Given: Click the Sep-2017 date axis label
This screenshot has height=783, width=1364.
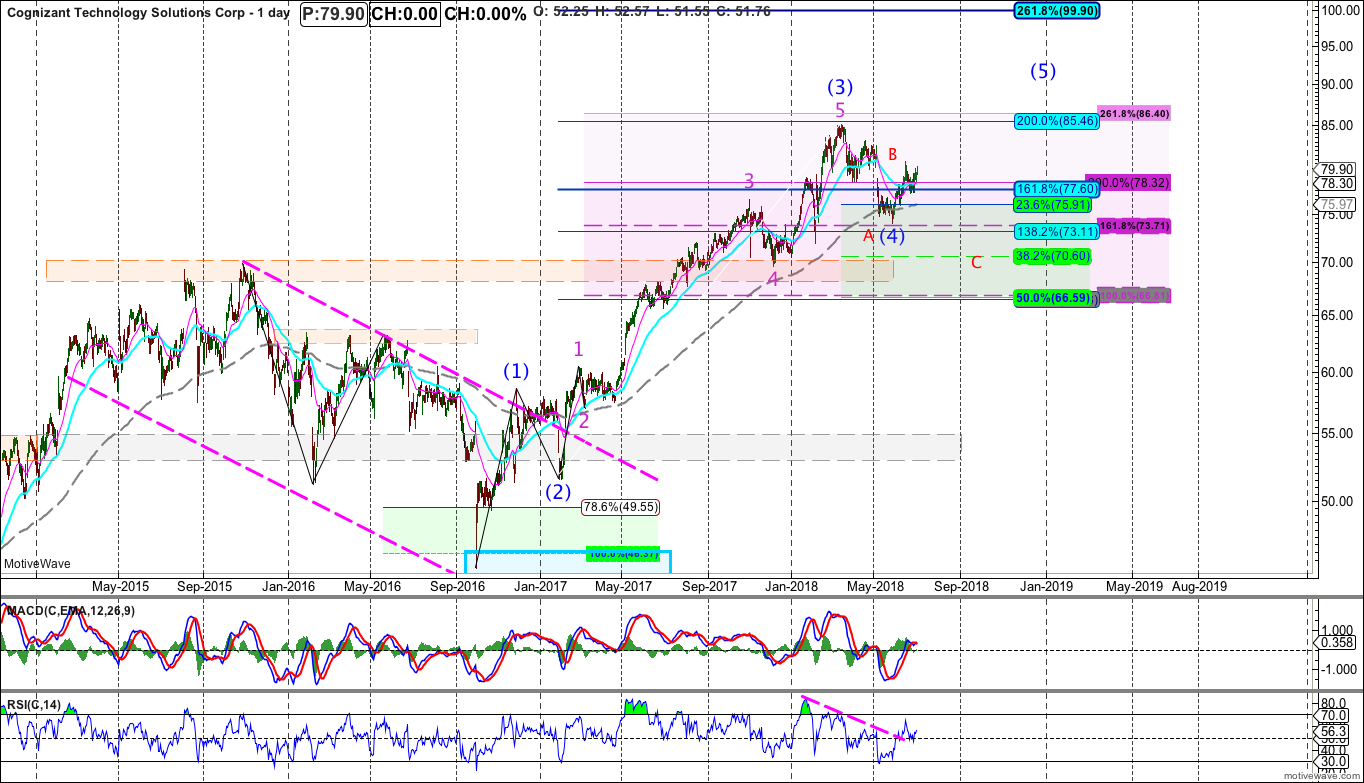Looking at the screenshot, I should point(709,586).
